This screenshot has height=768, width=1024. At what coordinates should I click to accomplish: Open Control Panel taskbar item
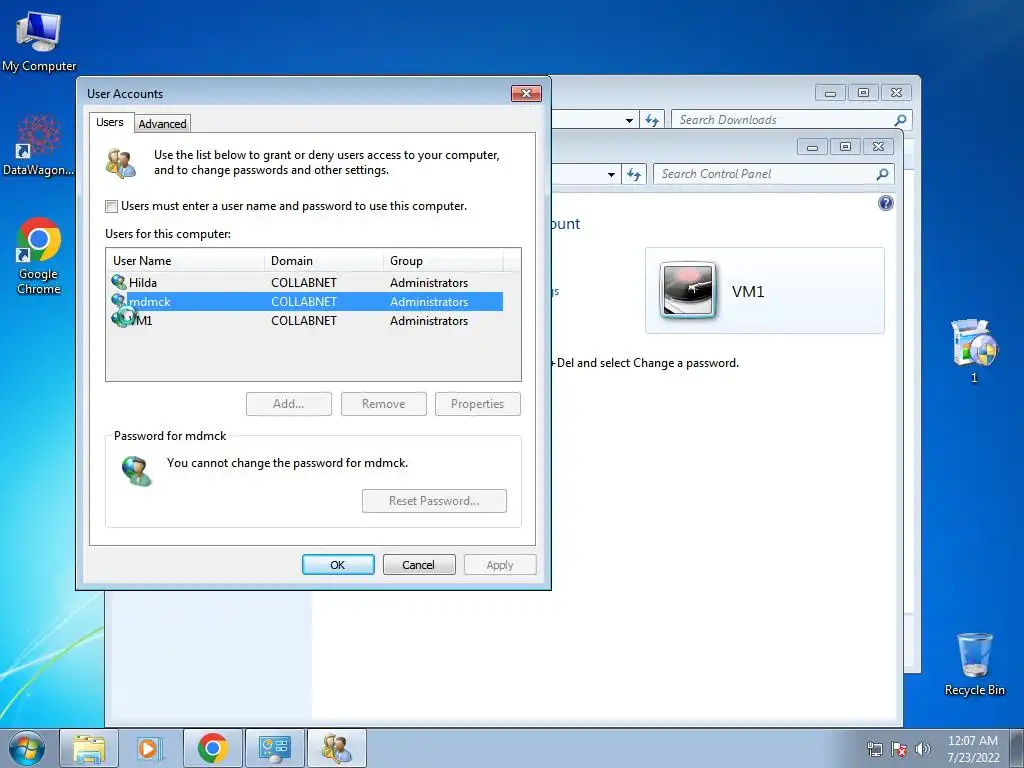(x=274, y=748)
